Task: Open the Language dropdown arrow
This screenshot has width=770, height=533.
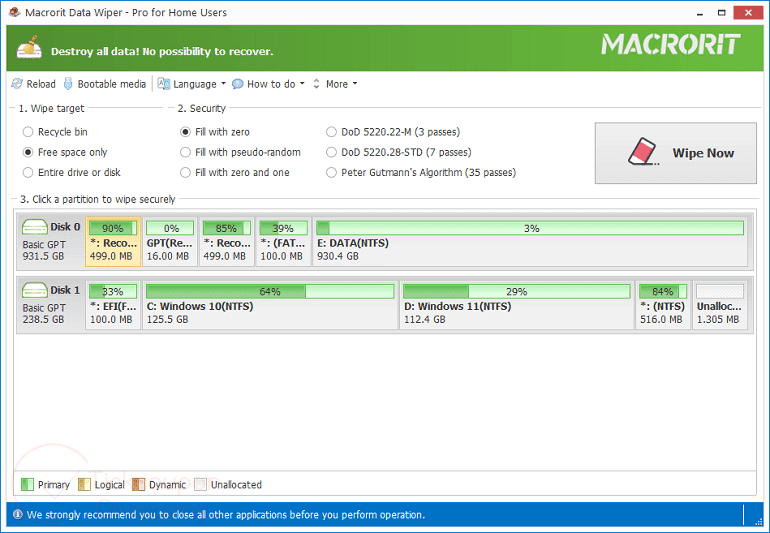Action: [223, 84]
